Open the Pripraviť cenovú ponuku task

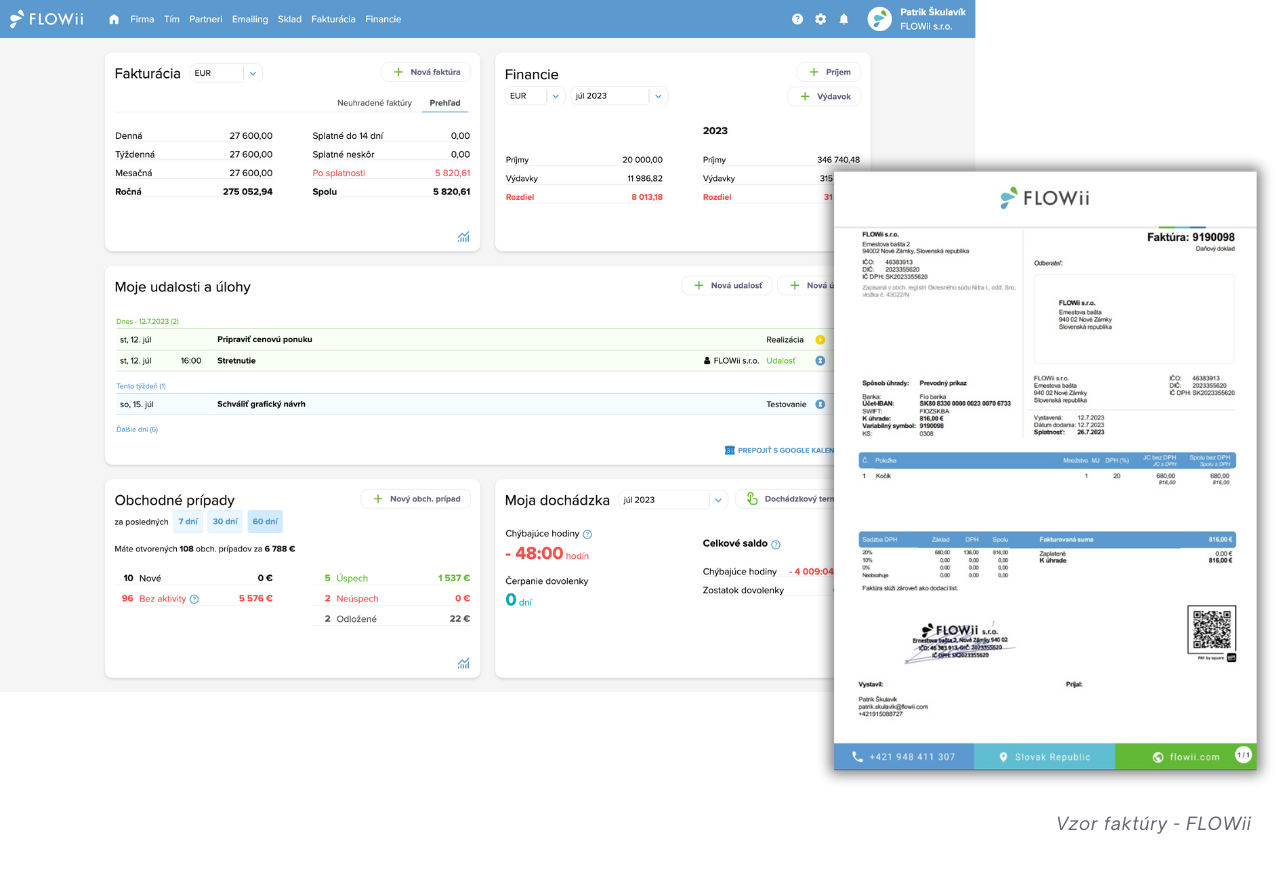pos(265,339)
